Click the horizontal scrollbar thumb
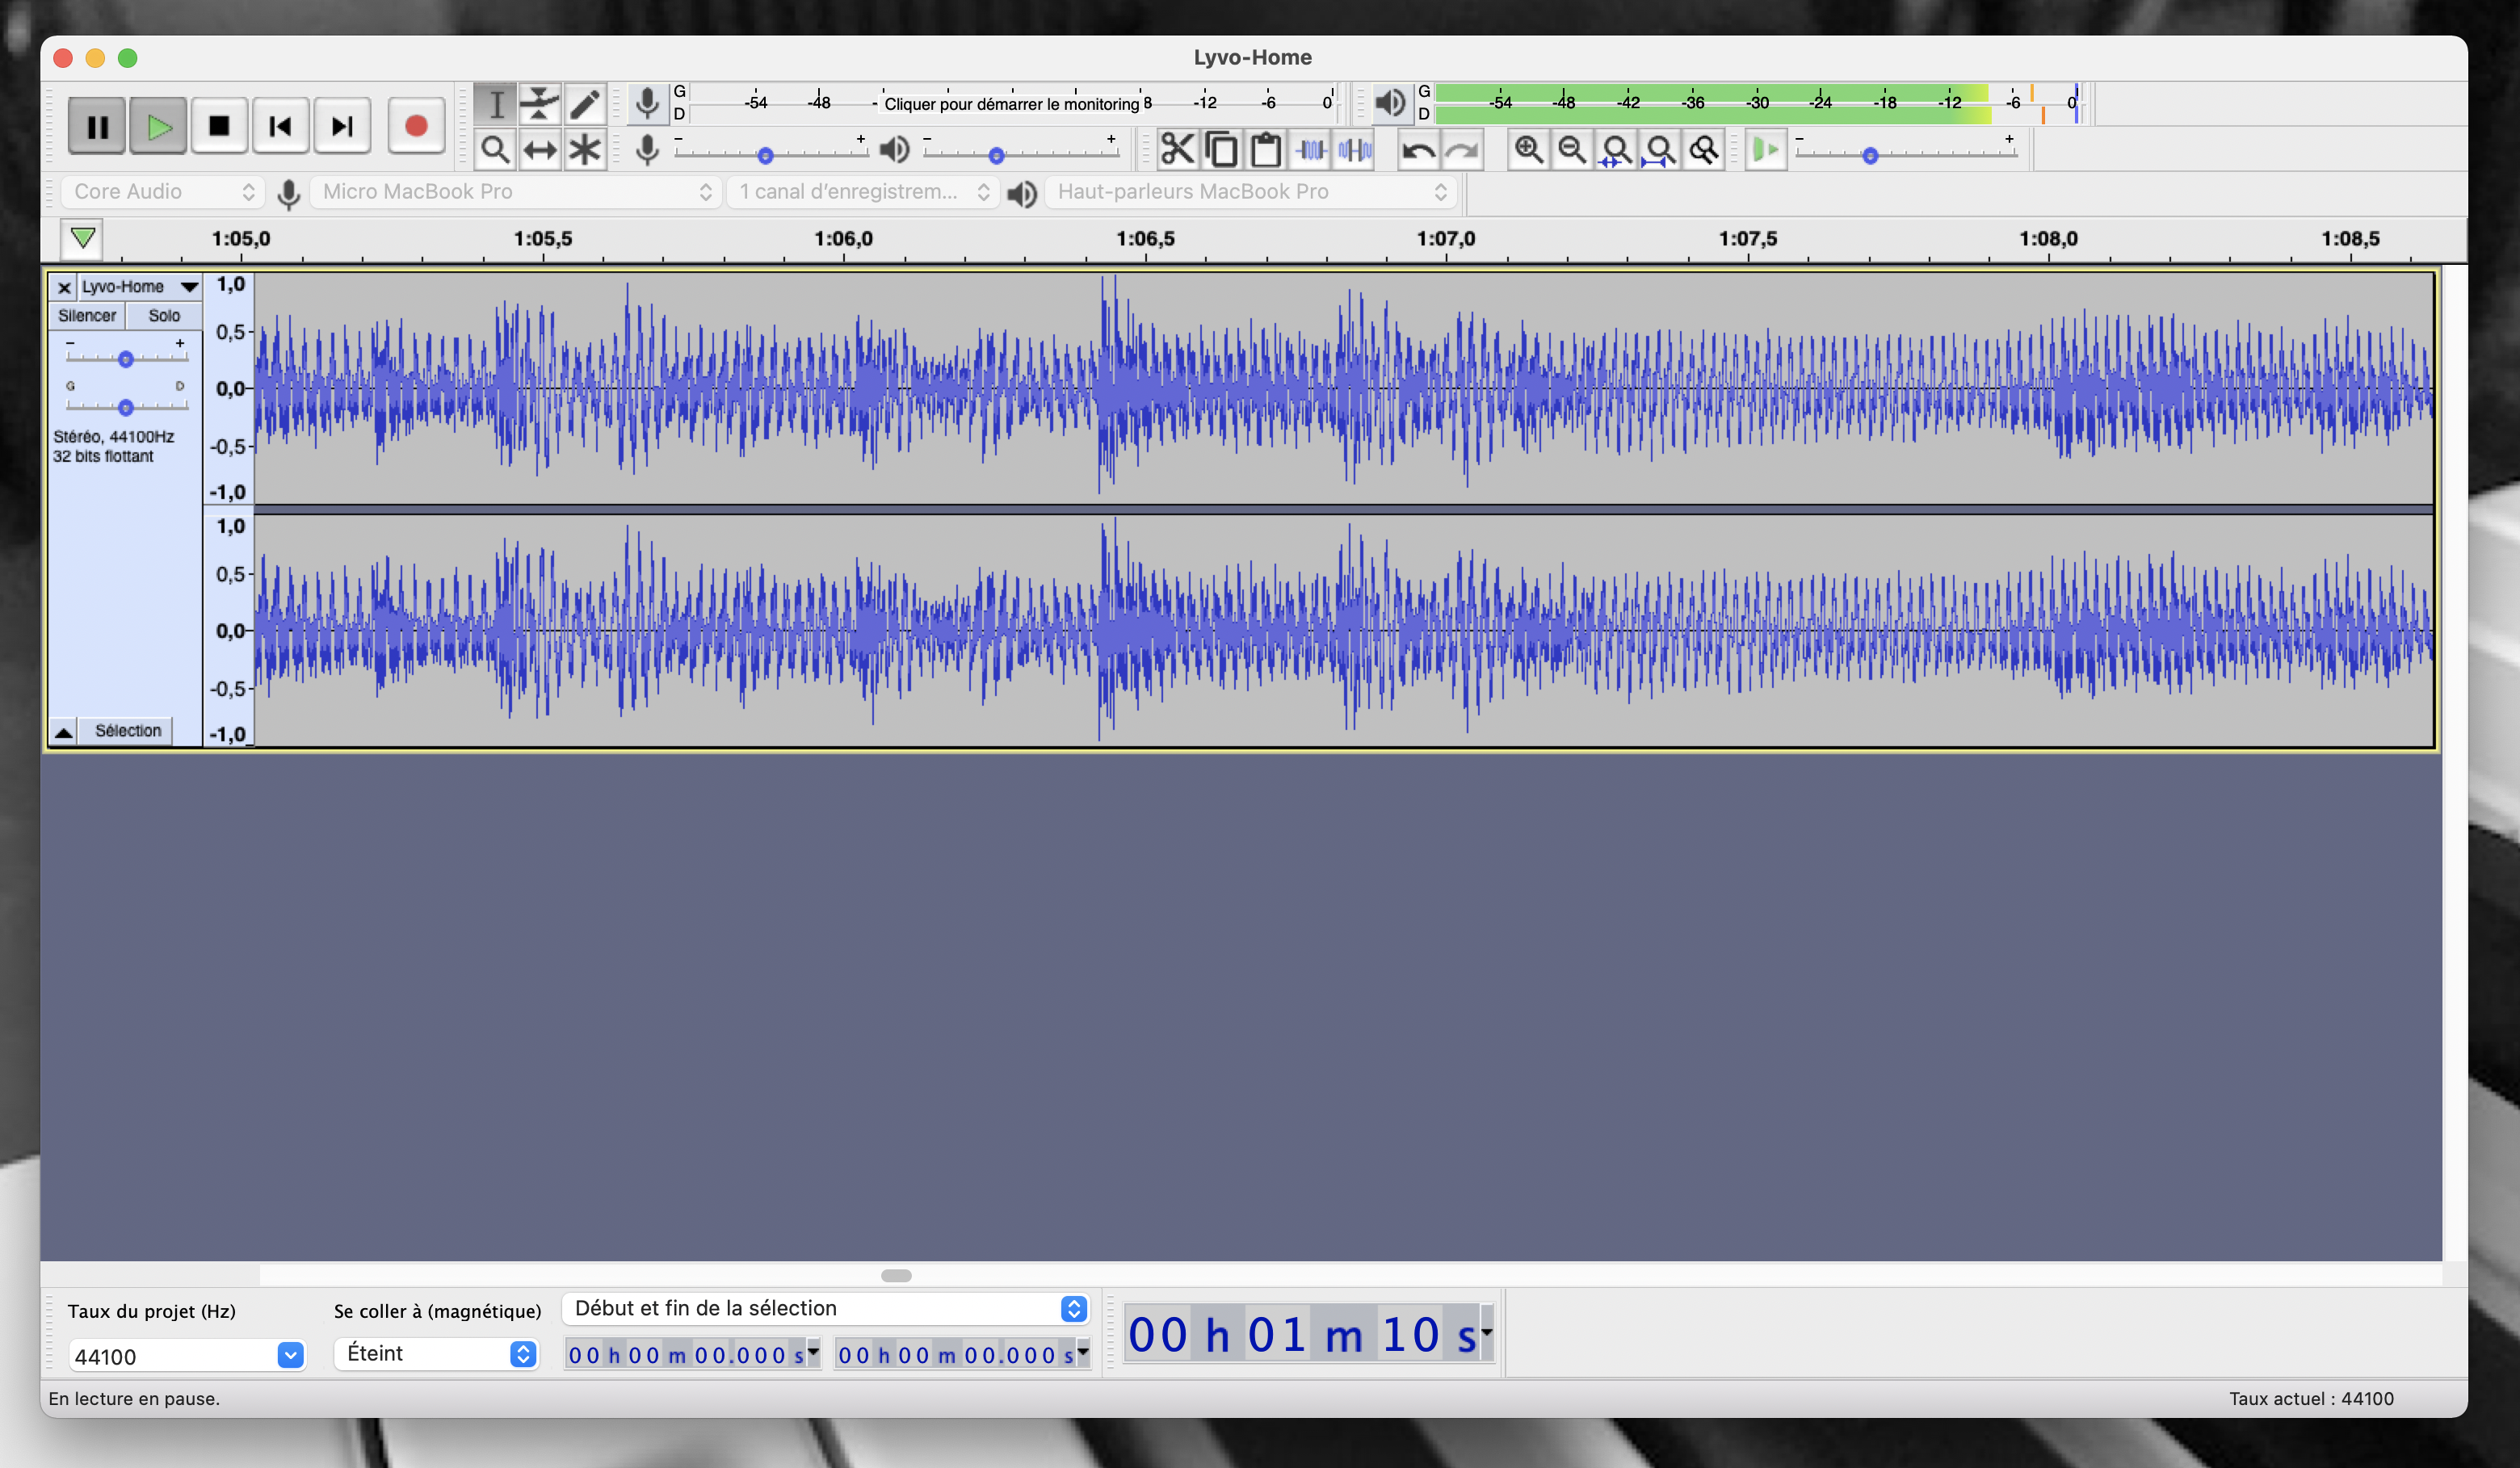 coord(896,1275)
